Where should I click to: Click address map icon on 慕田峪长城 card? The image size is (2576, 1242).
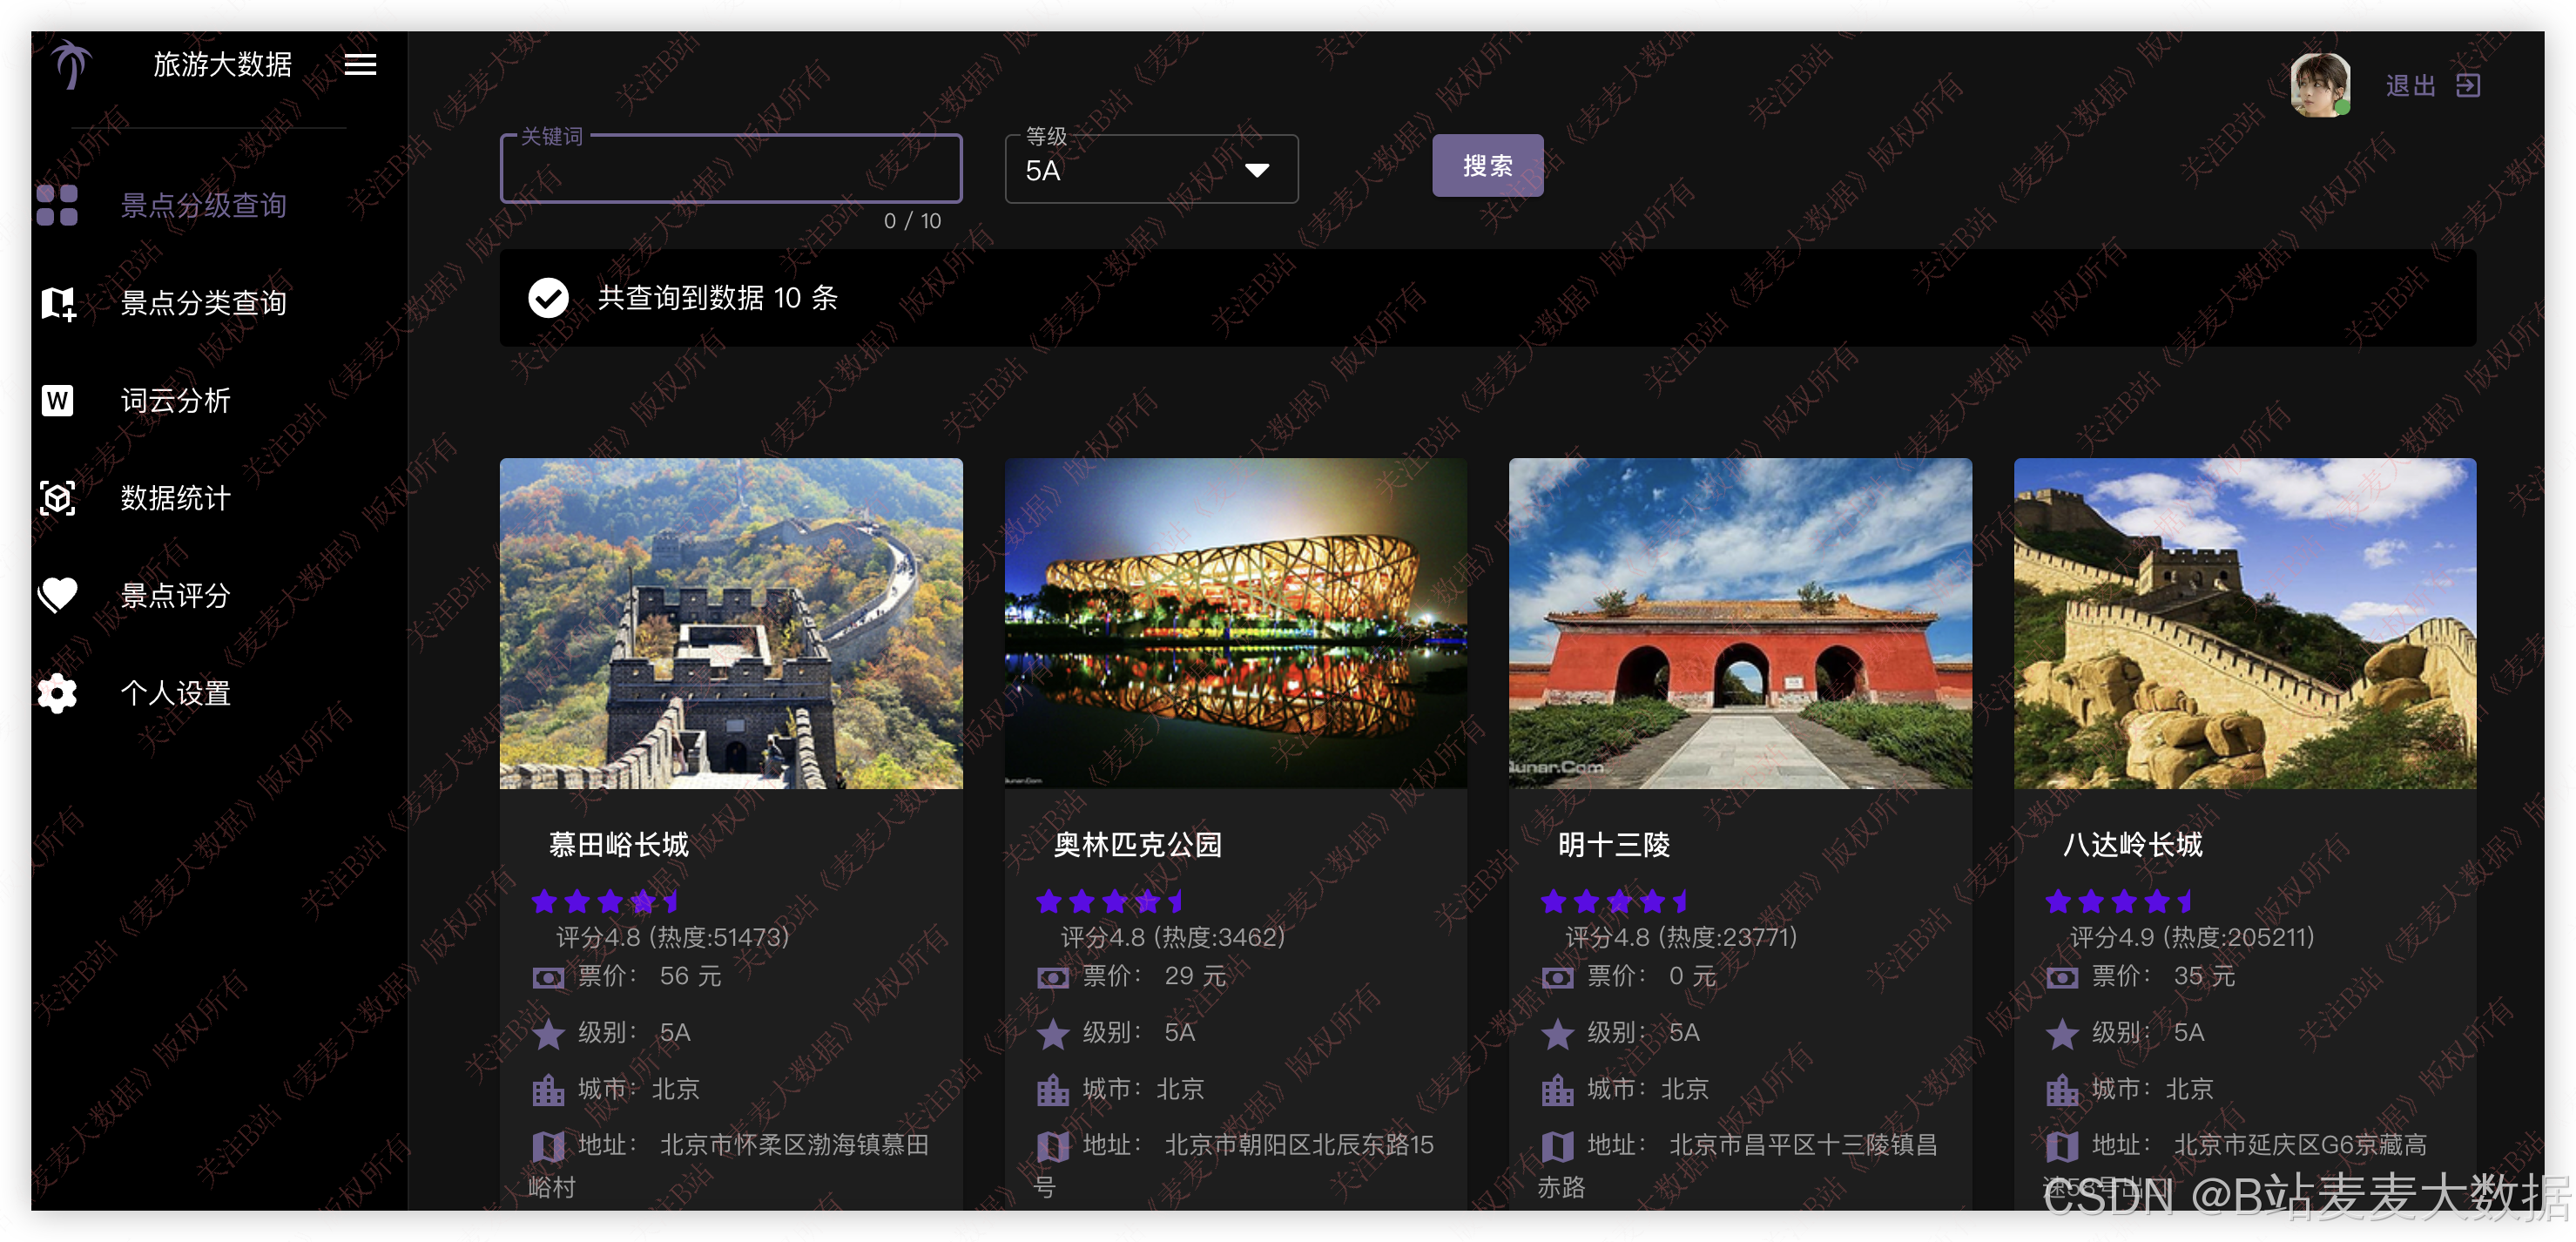(547, 1145)
